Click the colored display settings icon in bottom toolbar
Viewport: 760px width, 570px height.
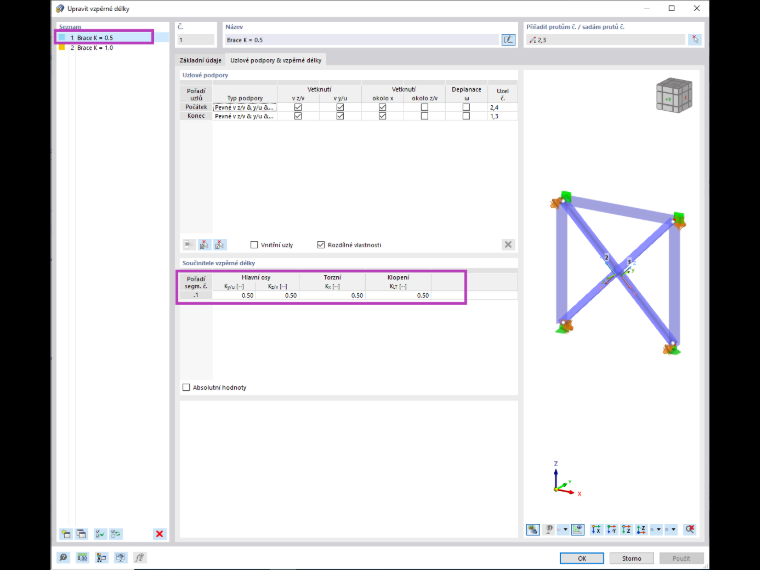click(x=101, y=557)
